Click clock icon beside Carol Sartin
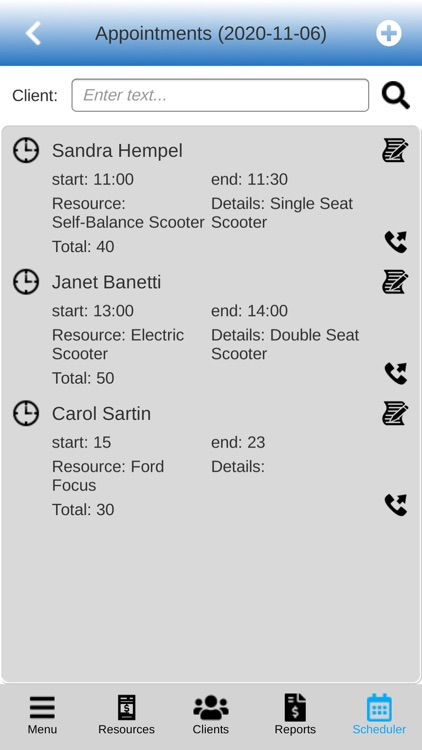Viewport: 422px width, 750px height. (26, 413)
